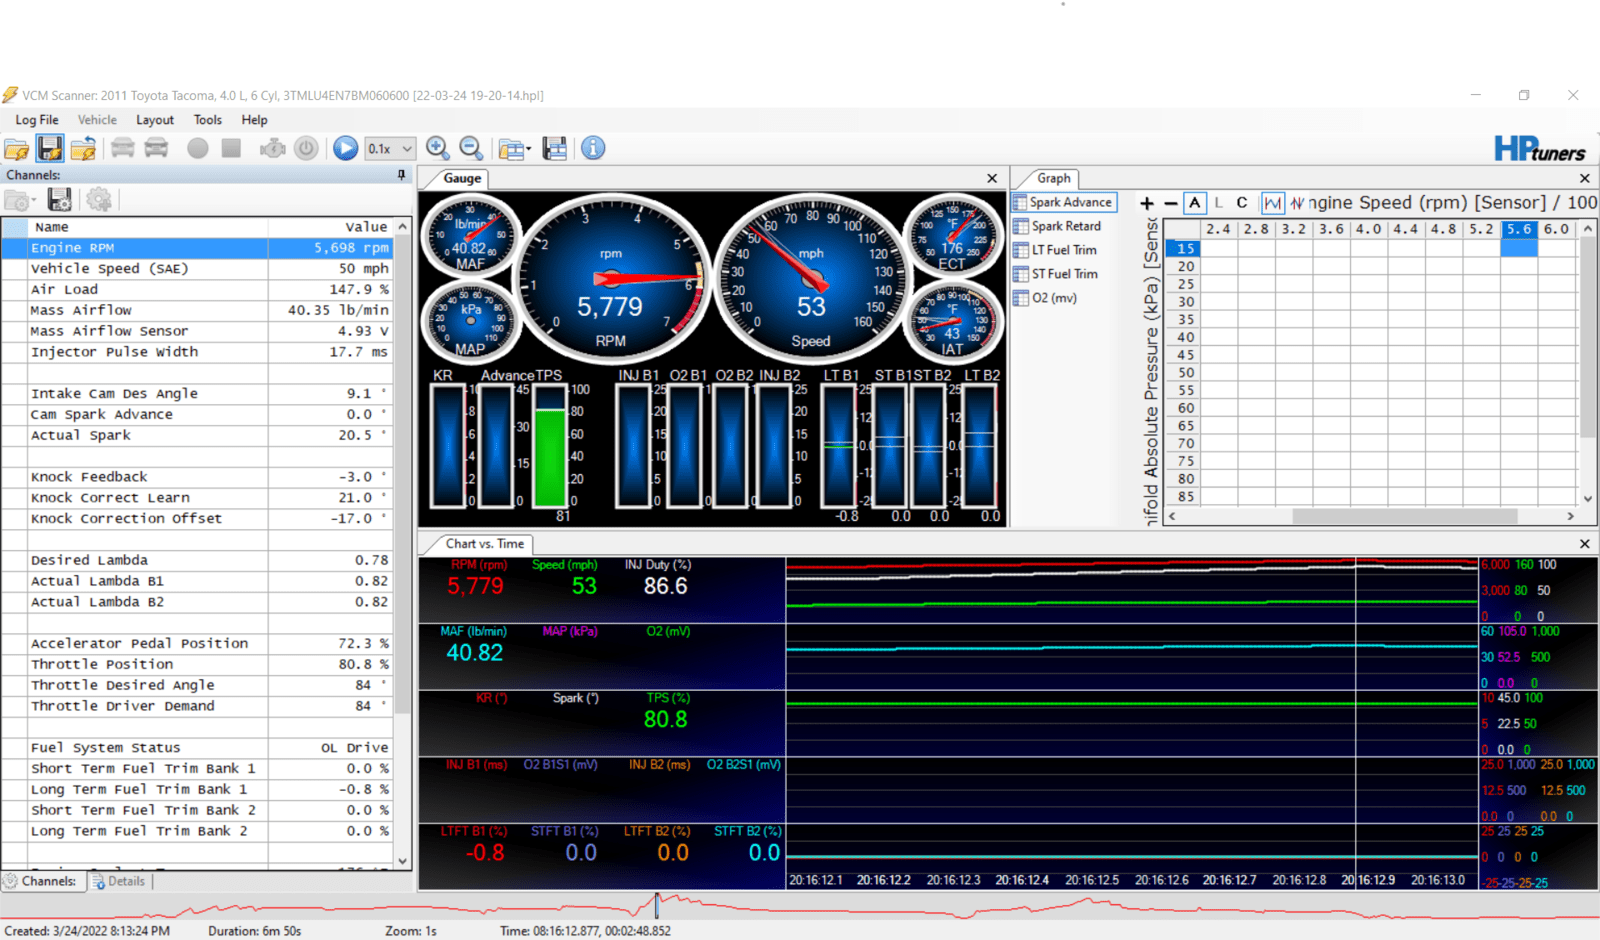Reopen the most recent log folder icon

click(83, 149)
